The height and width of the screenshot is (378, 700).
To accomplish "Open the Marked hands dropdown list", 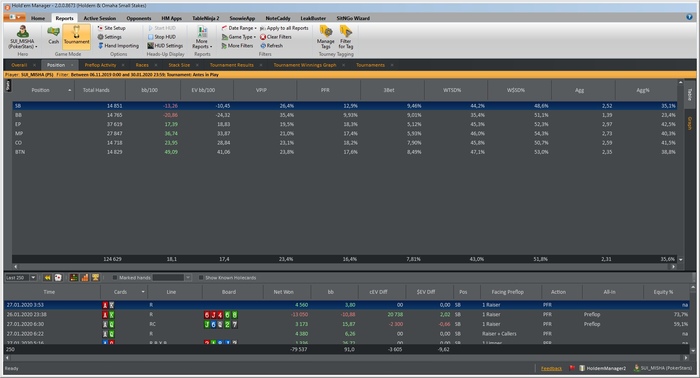I will [188, 278].
